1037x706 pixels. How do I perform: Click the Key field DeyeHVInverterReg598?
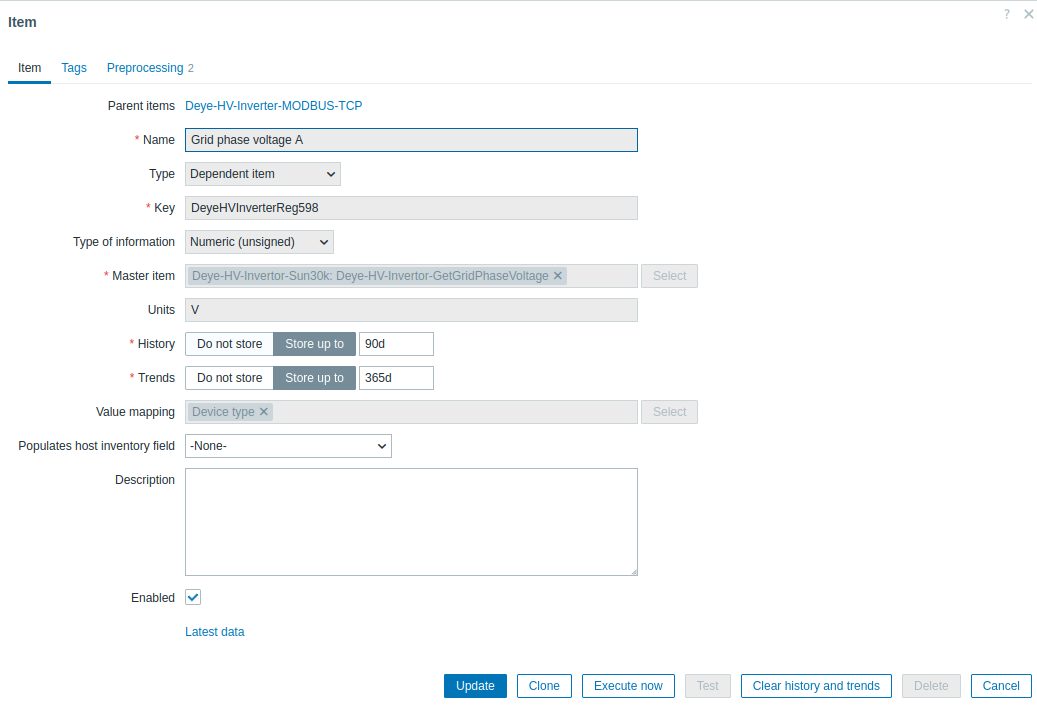click(411, 208)
